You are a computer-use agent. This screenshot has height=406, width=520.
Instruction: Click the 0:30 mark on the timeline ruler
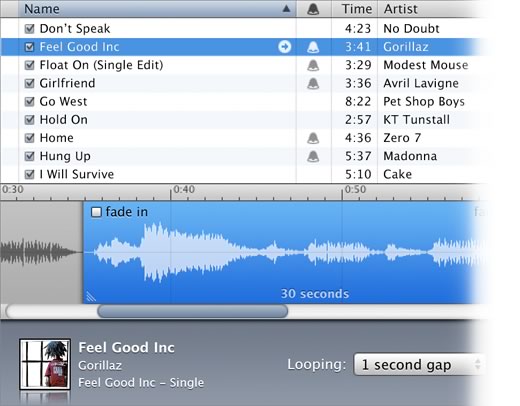tap(13, 190)
